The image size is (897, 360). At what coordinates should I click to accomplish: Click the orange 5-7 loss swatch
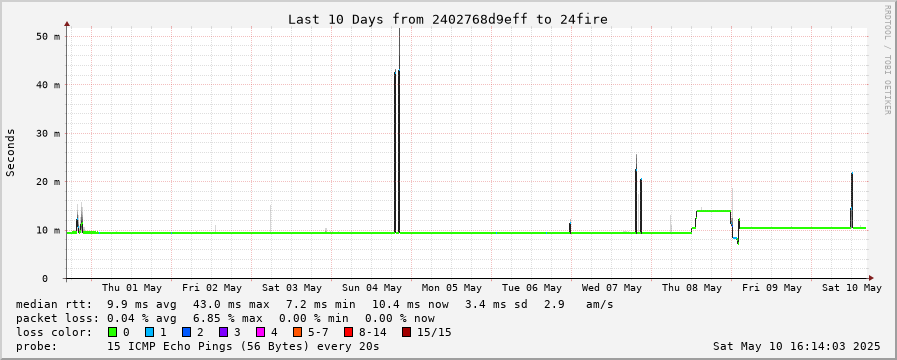click(297, 332)
